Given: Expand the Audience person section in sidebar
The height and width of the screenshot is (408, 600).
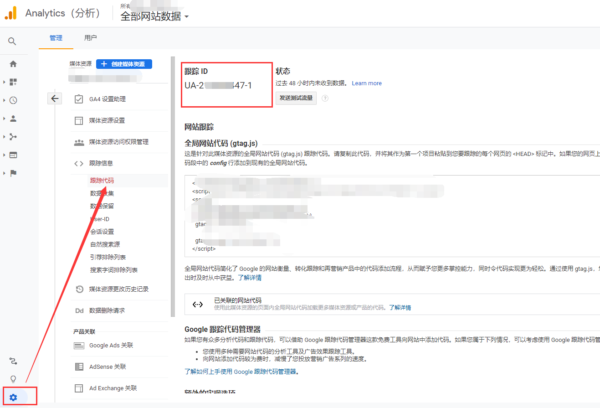Looking at the screenshot, I should pyautogui.click(x=13, y=119).
